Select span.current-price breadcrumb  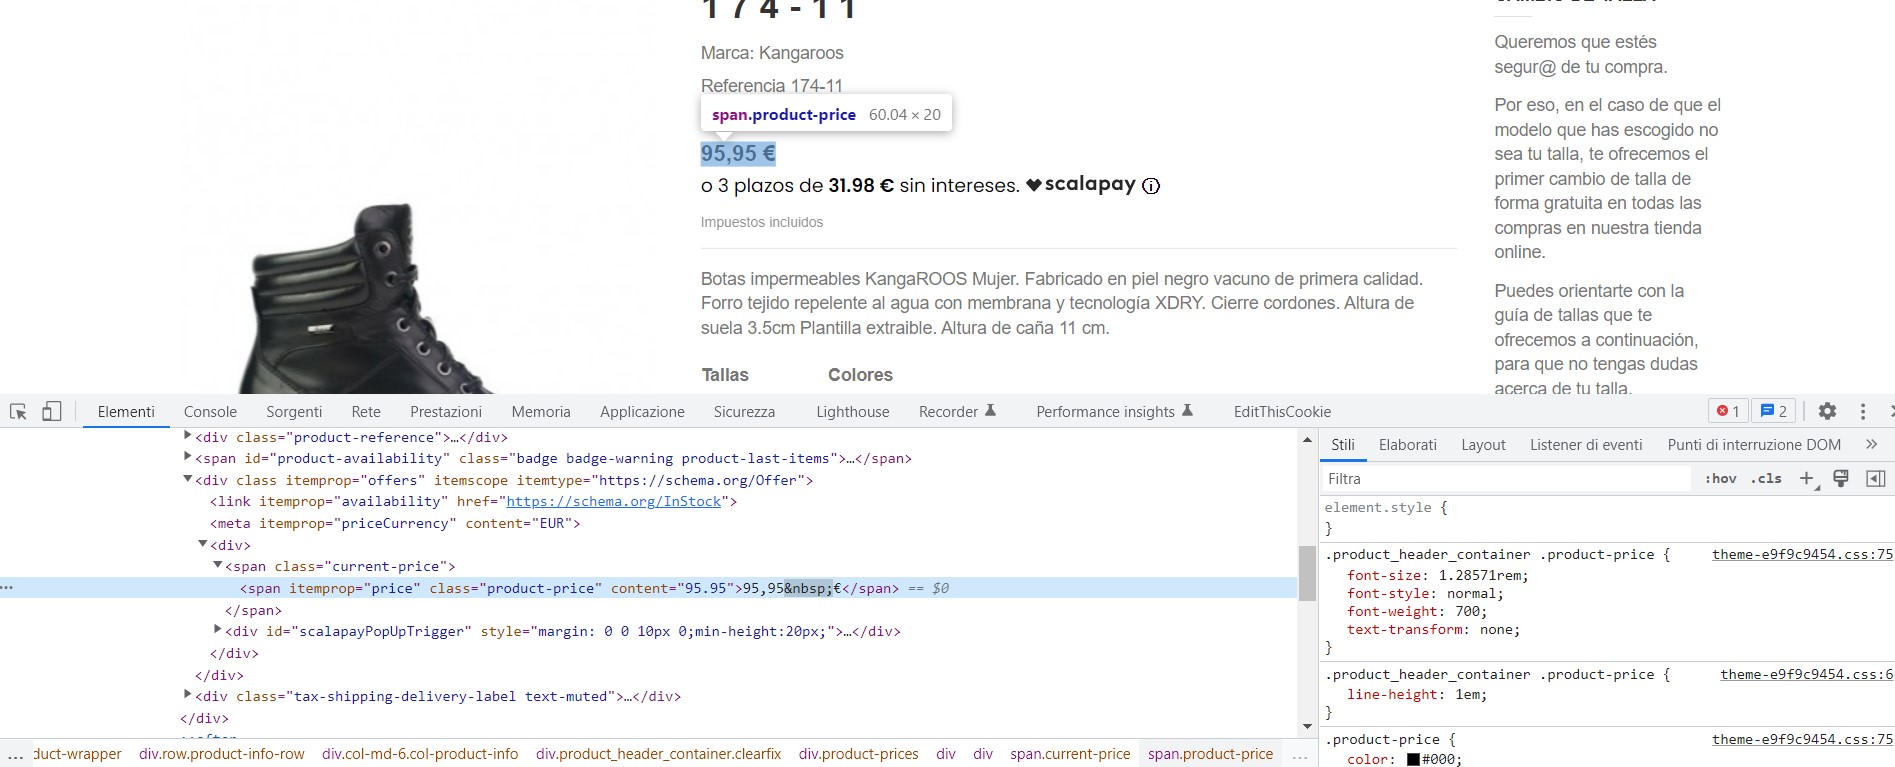1070,754
